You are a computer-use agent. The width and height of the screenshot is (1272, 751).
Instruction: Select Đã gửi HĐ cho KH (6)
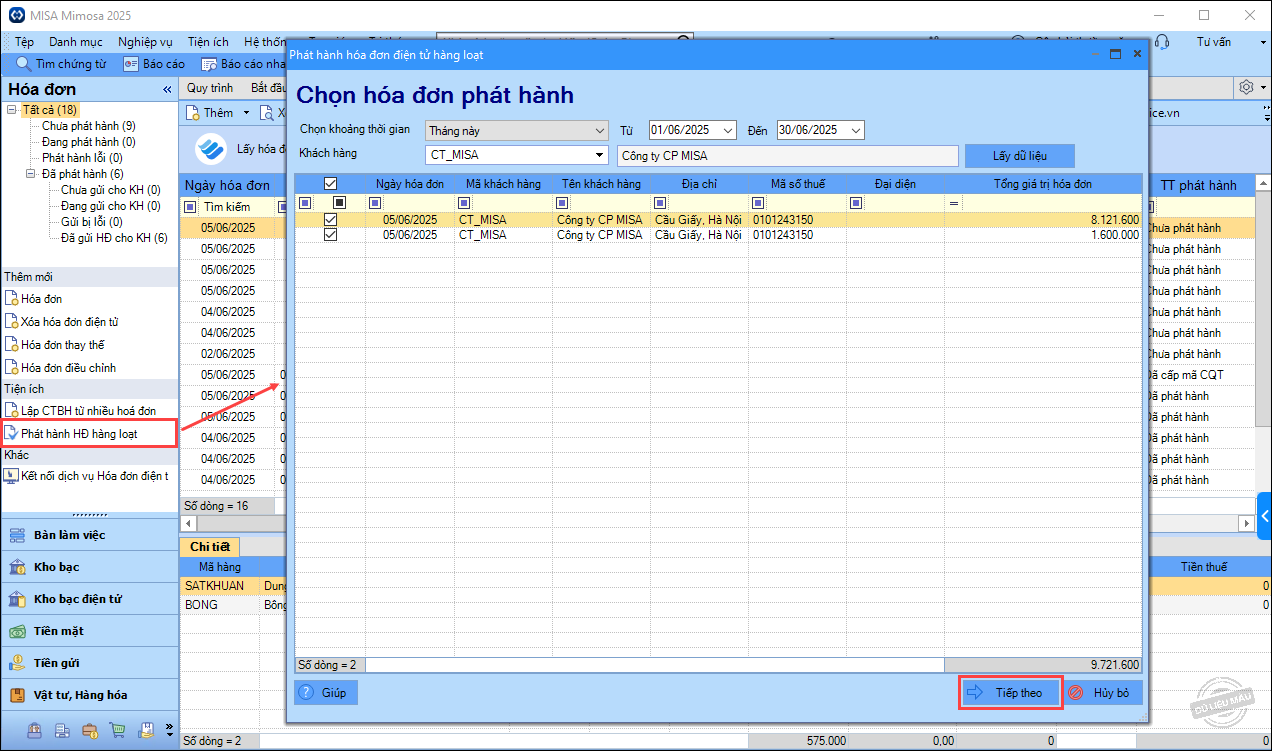[114, 238]
